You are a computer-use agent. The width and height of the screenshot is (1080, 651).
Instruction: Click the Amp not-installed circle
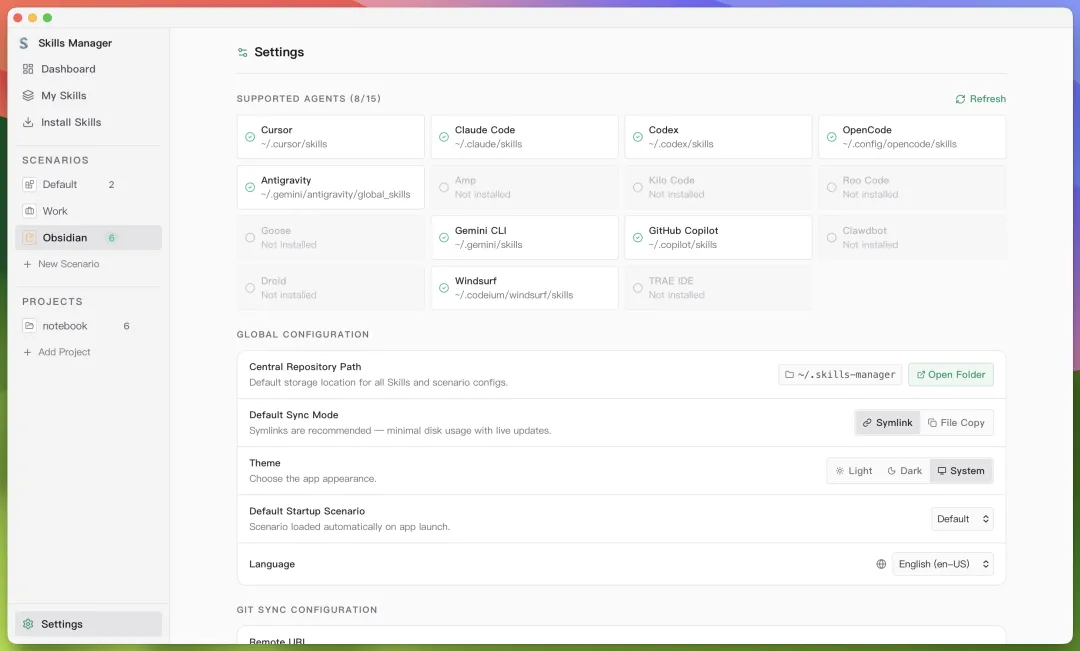pos(444,187)
